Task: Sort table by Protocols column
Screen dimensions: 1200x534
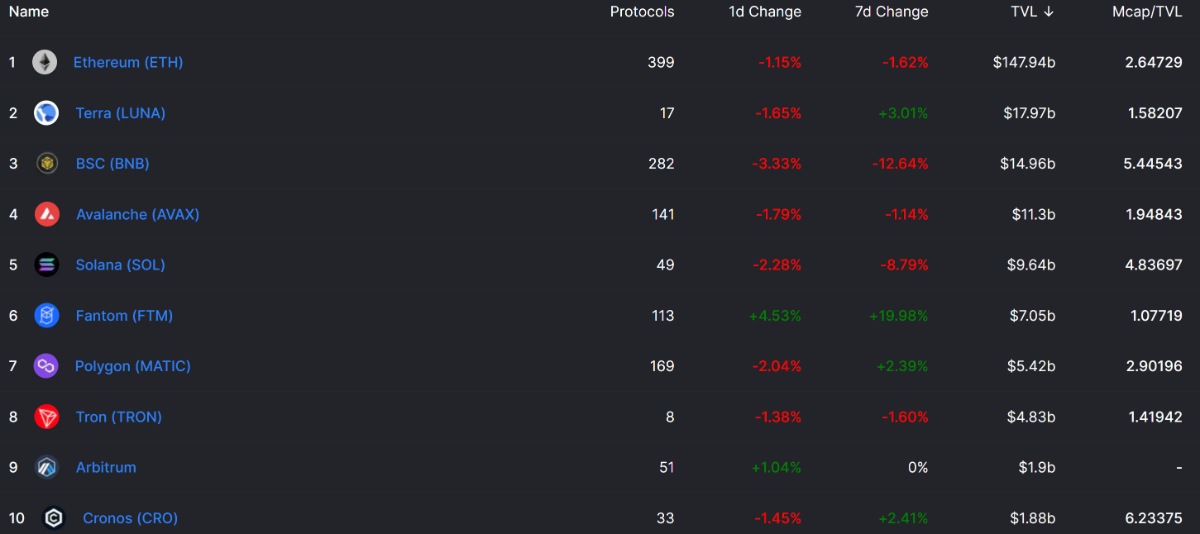Action: click(x=642, y=12)
